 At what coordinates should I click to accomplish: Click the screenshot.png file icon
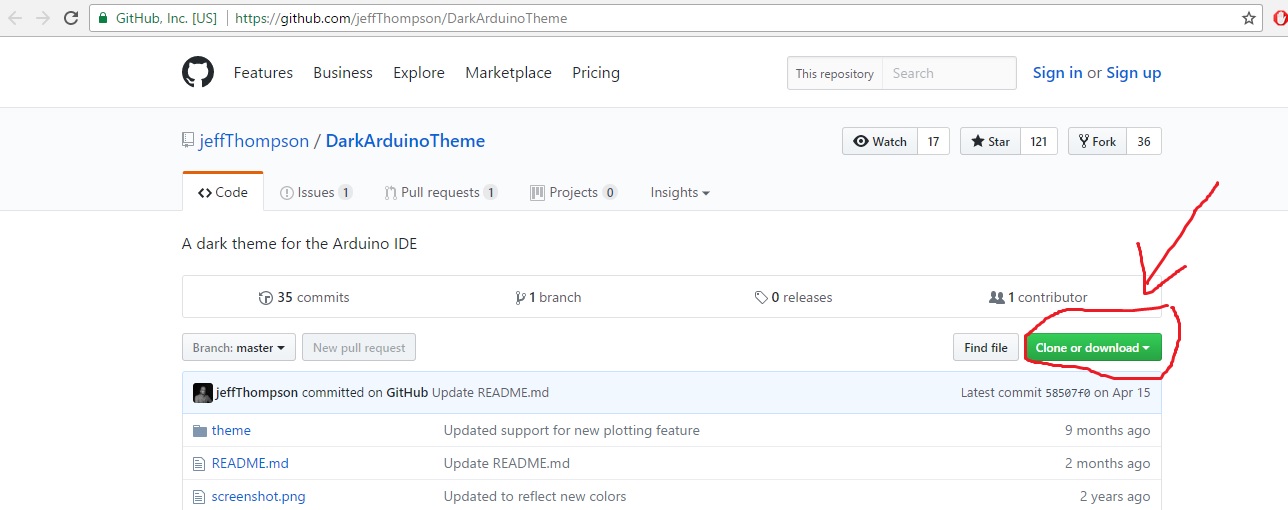[x=198, y=496]
